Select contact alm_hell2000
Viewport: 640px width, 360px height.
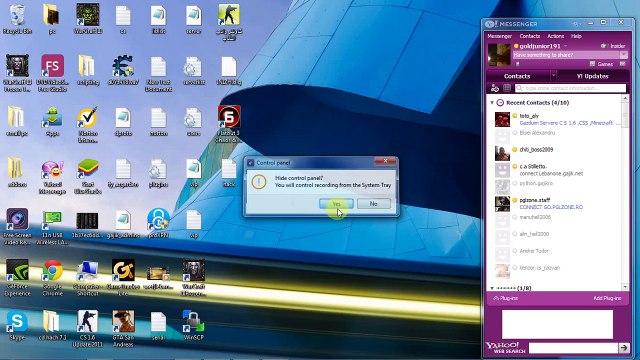(x=558, y=234)
